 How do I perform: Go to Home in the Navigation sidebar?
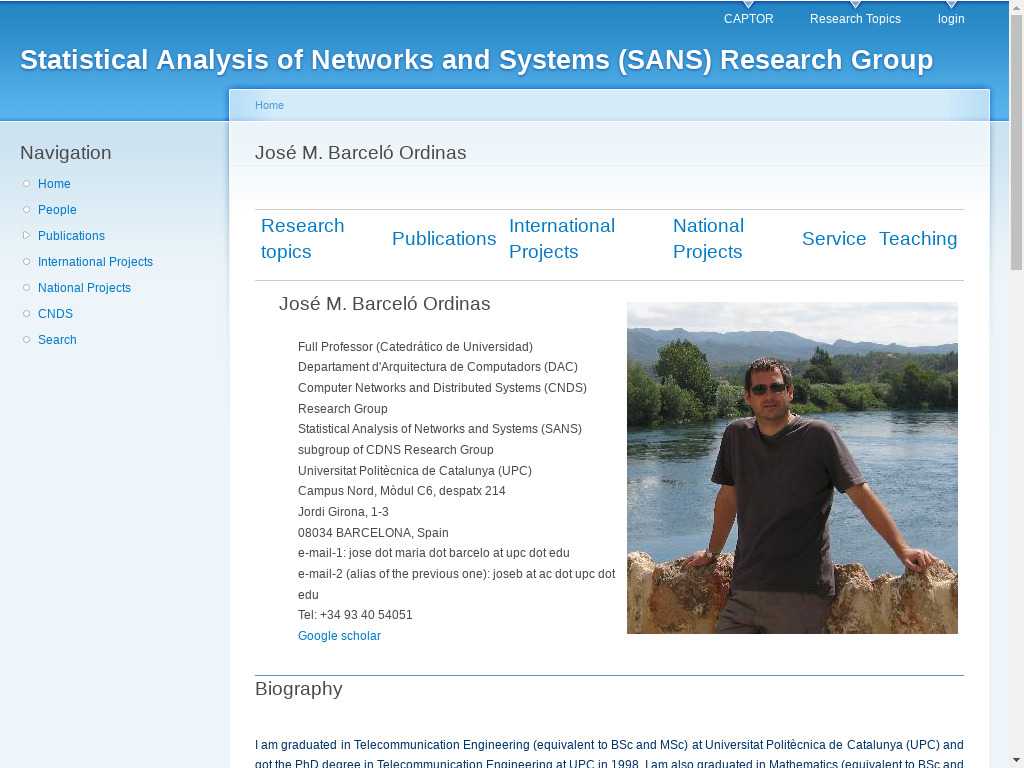(x=54, y=184)
